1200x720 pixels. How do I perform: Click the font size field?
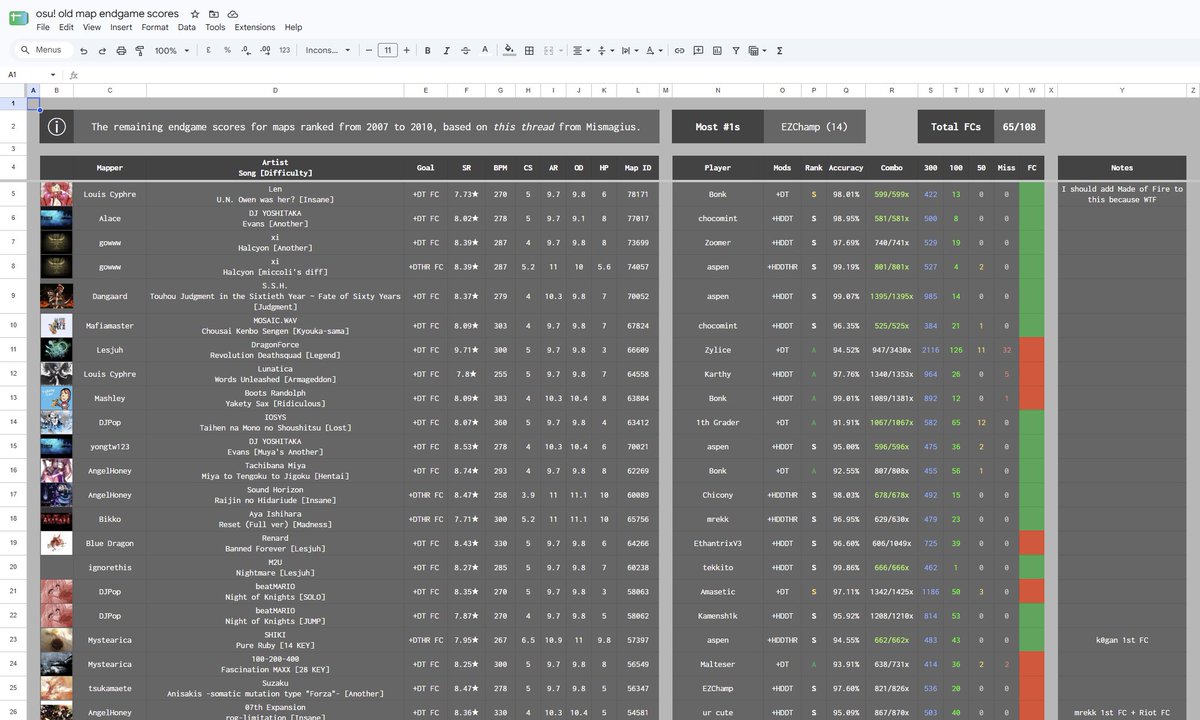388,50
